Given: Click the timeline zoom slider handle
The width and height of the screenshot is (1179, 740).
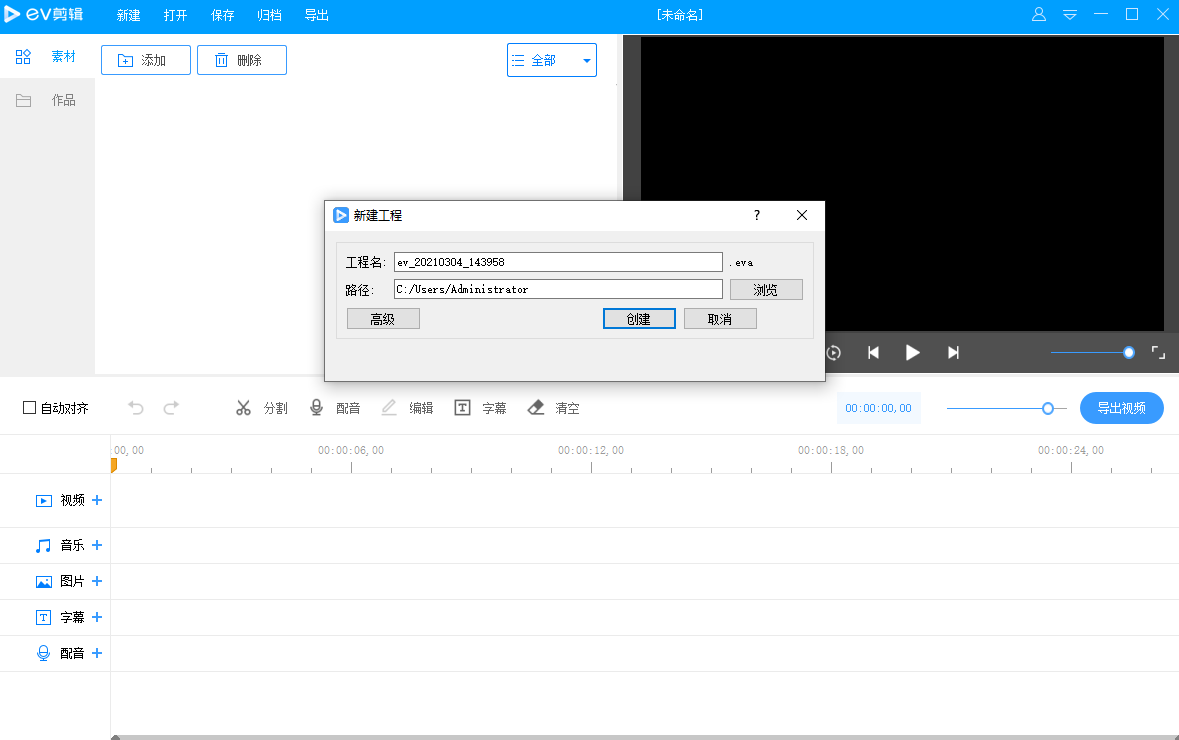Looking at the screenshot, I should tap(1047, 408).
